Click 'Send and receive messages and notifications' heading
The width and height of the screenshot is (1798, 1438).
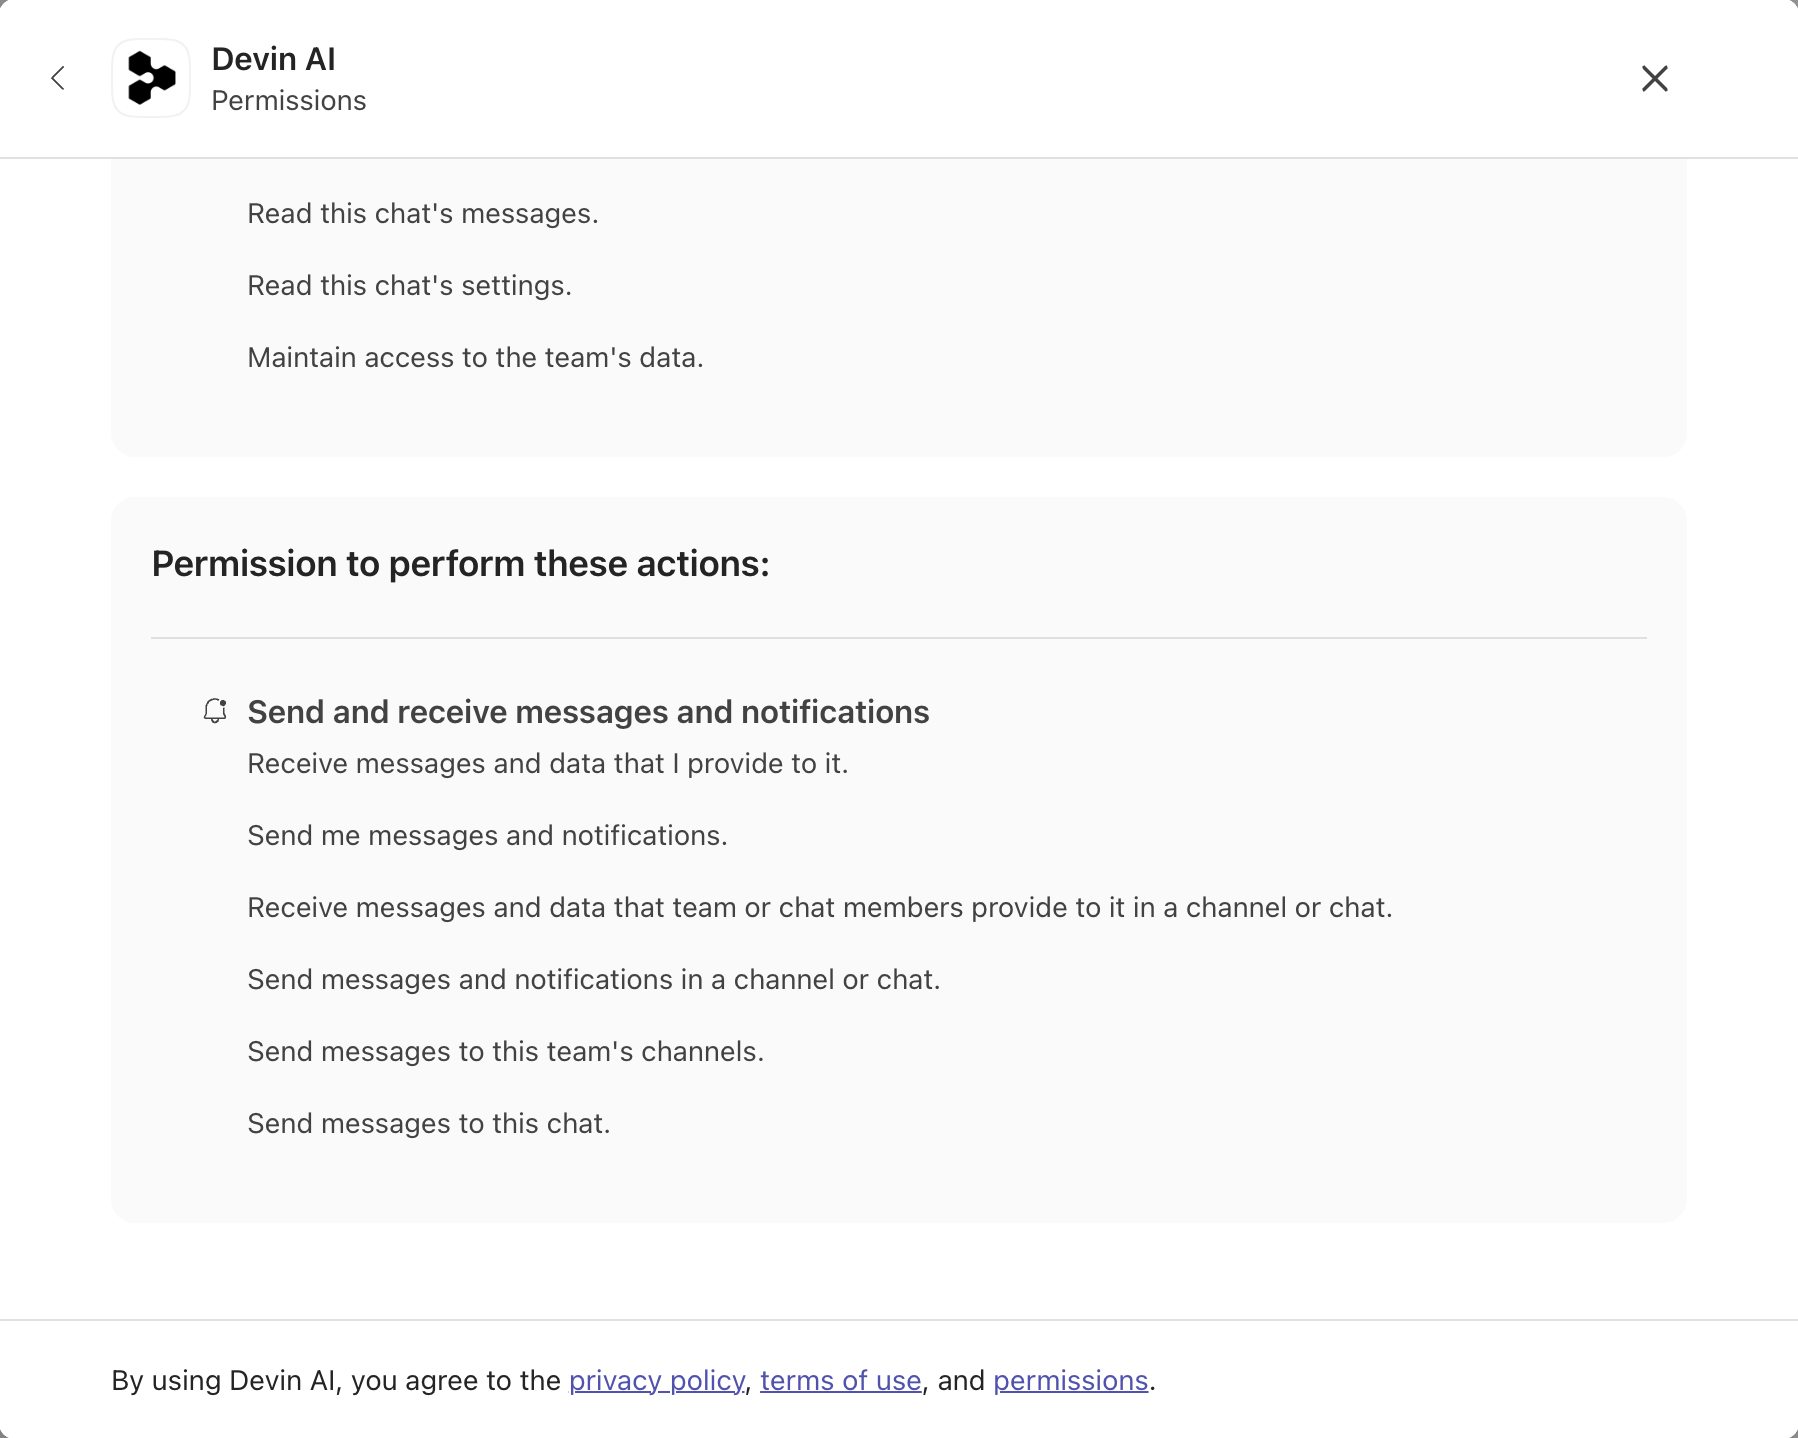point(588,712)
